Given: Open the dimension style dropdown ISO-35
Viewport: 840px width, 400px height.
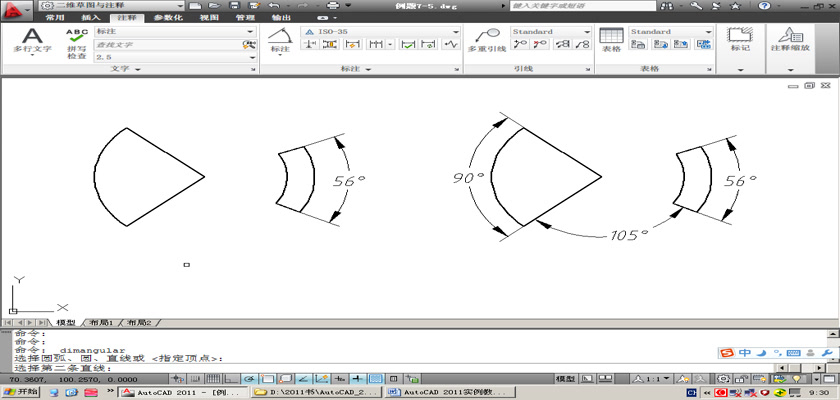Looking at the screenshot, I should coord(380,32).
